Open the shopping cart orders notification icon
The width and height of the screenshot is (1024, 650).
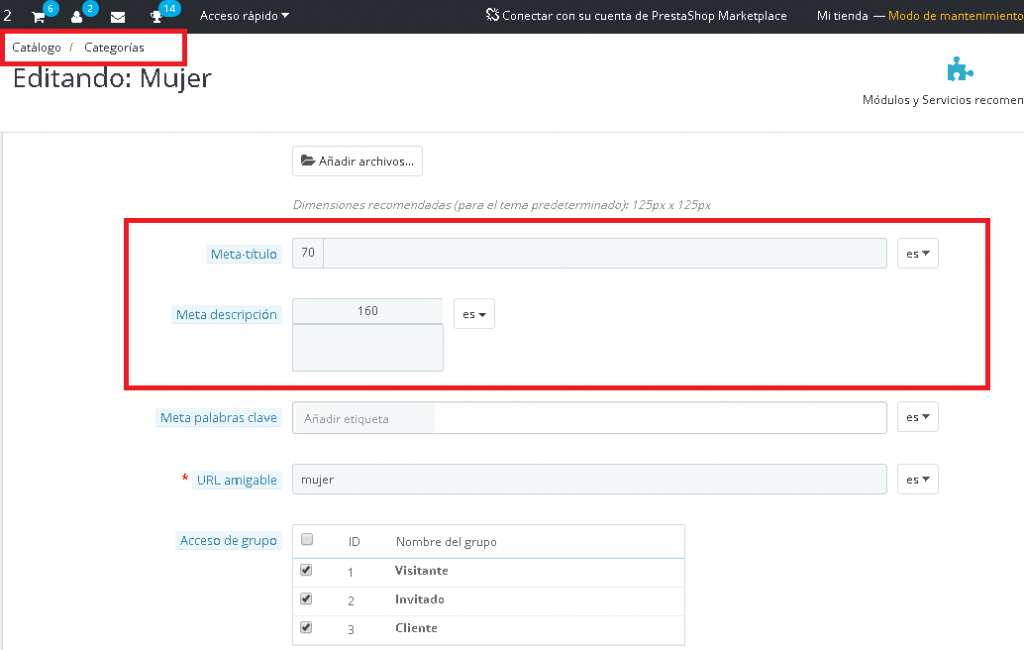pos(39,17)
